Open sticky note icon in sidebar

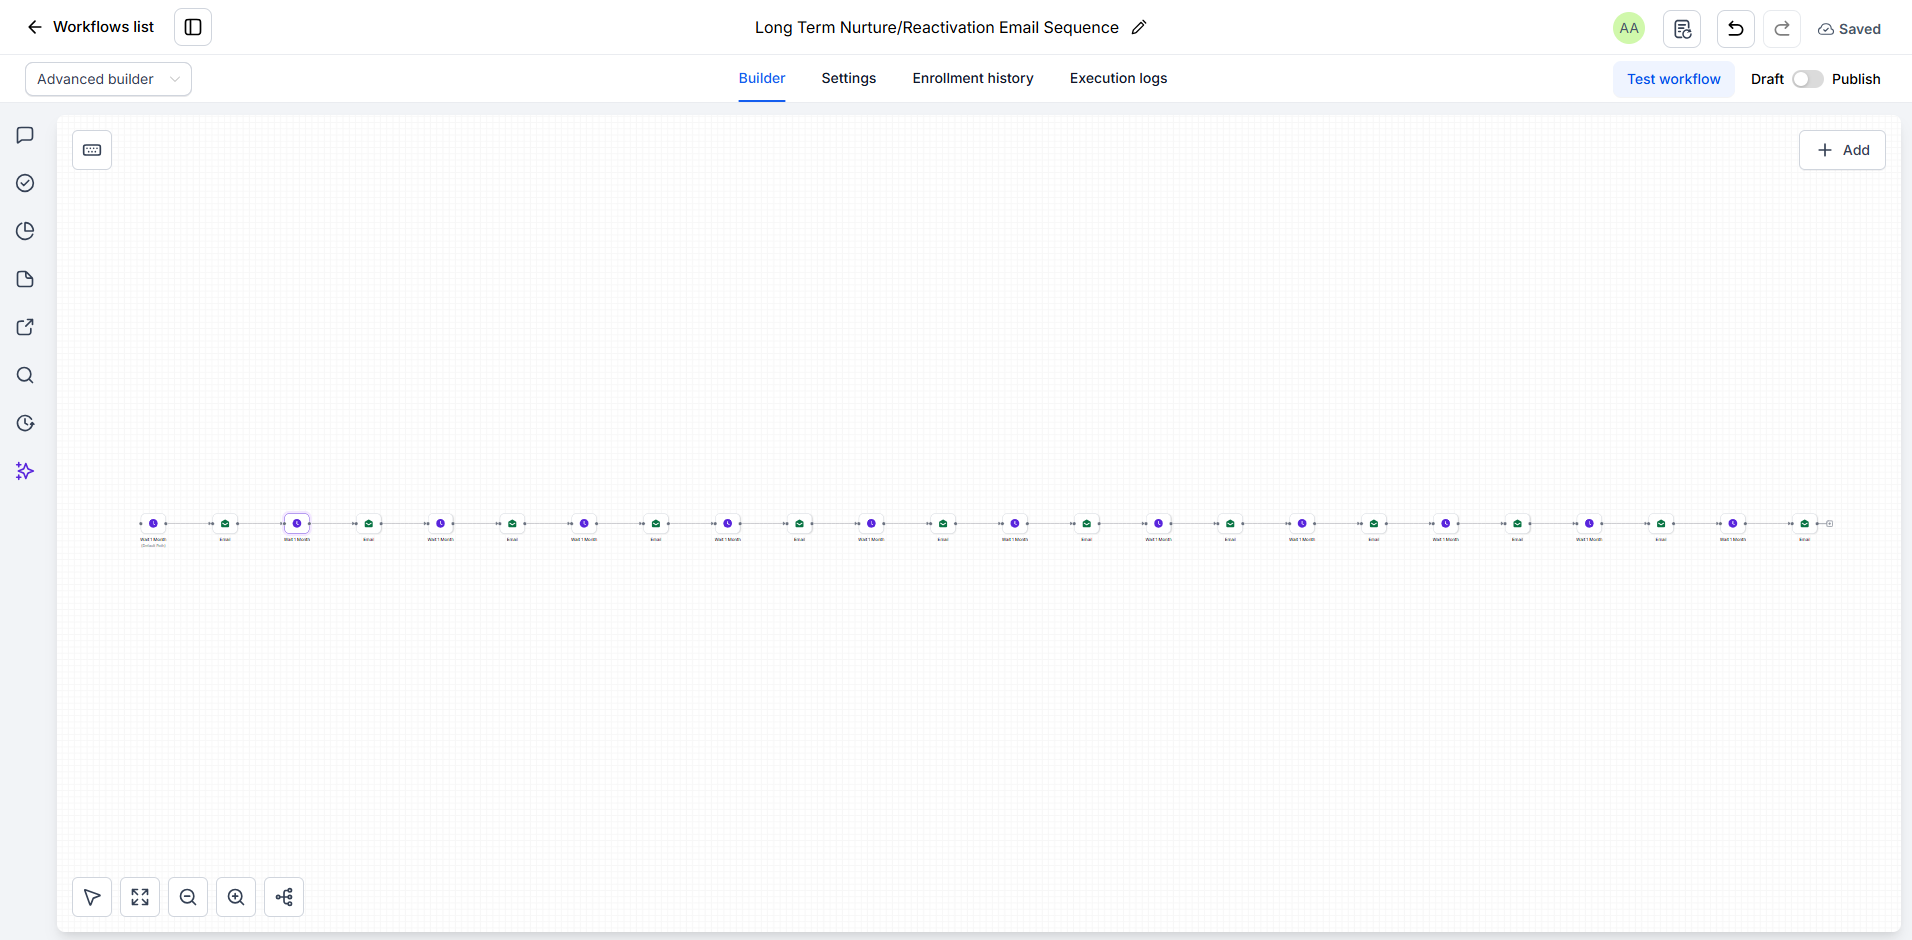pos(26,279)
